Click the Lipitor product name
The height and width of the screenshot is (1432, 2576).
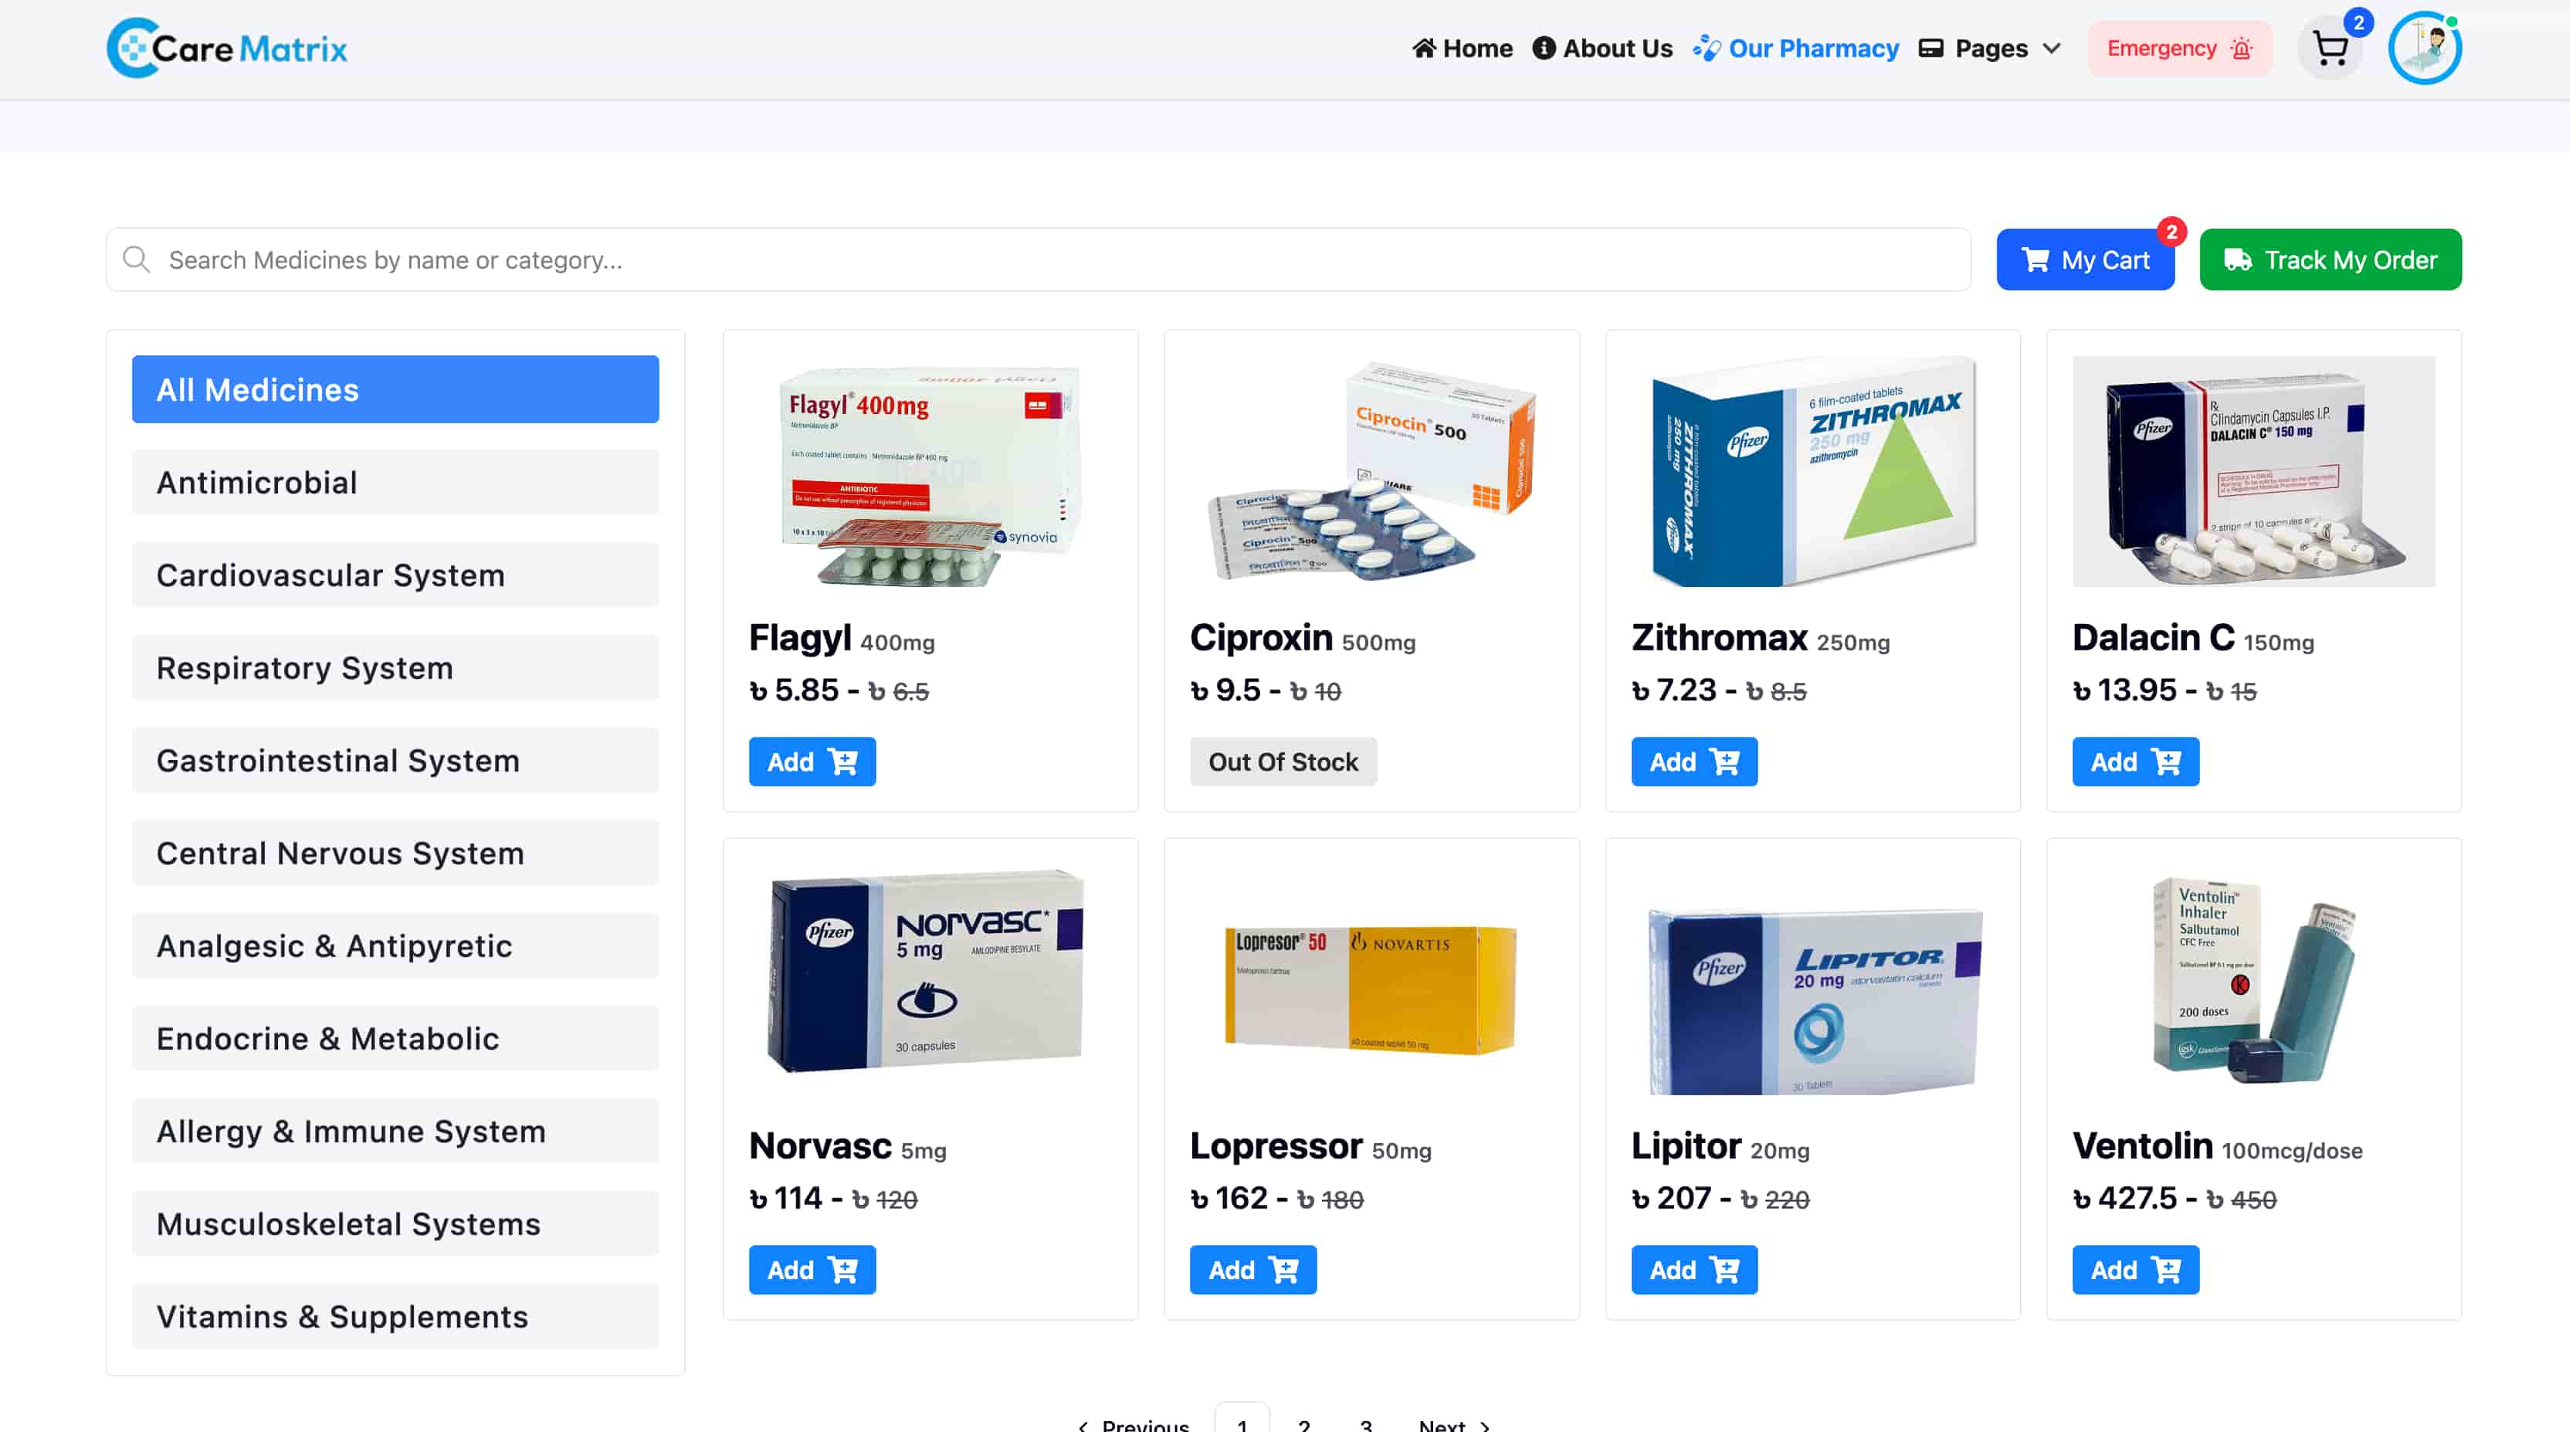tap(1690, 1148)
